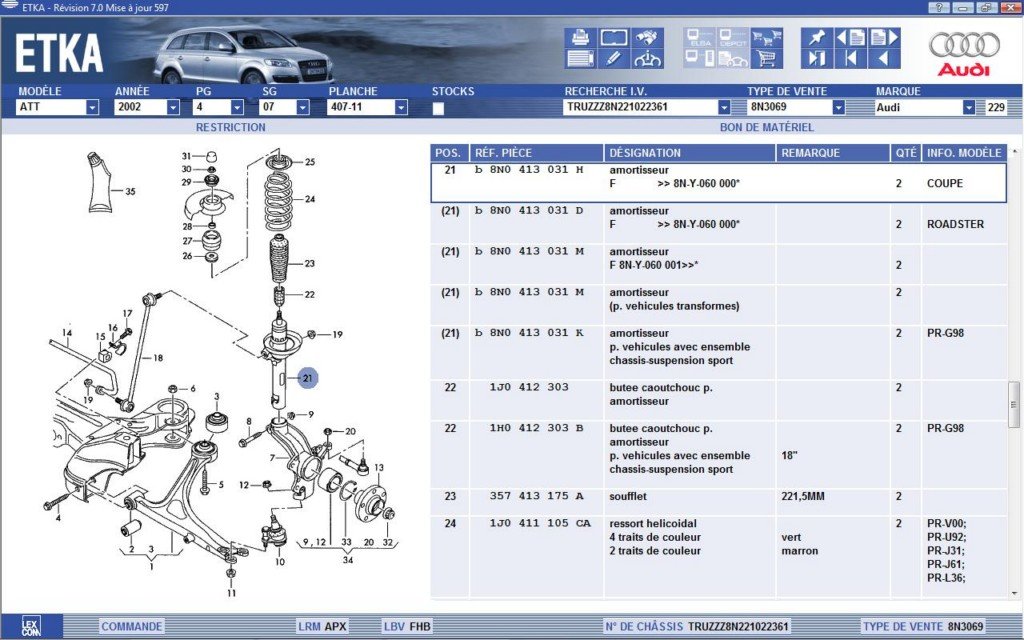Expand the MARQUE dropdown showing Audi
This screenshot has height=640, width=1024.
[968, 108]
